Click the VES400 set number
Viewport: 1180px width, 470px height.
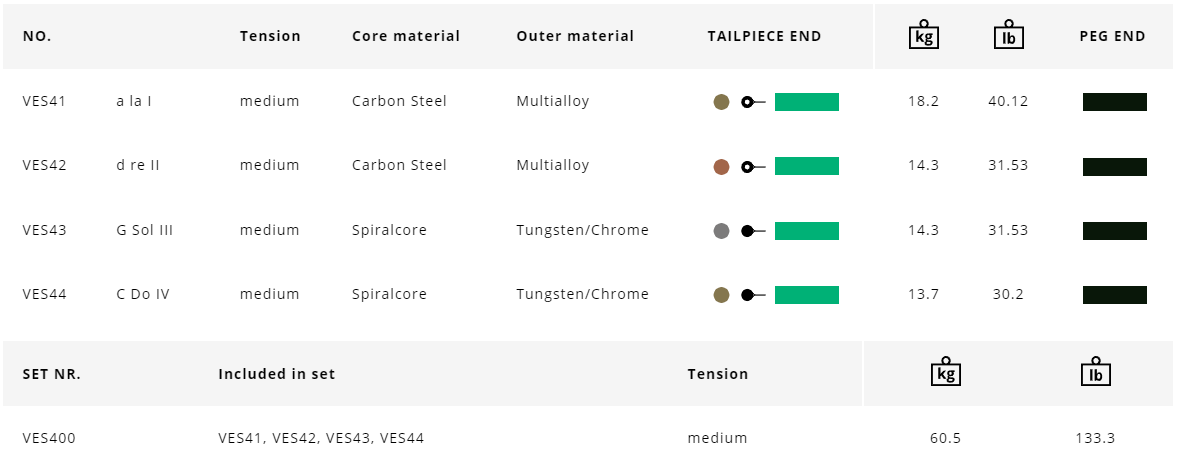click(48, 438)
